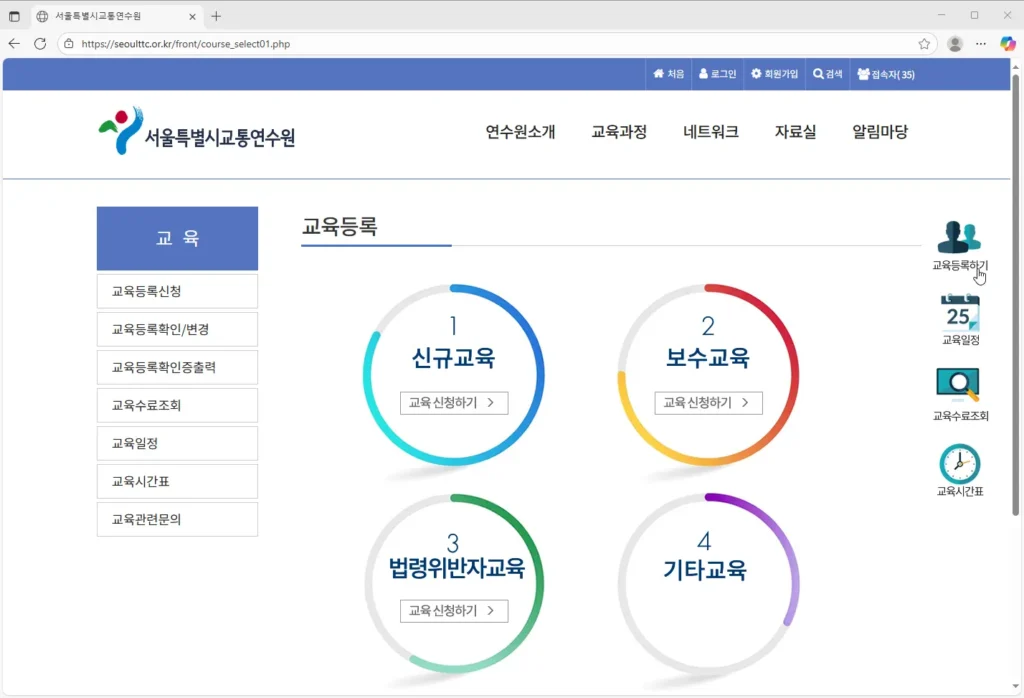Viewport: 1024px width, 698px height.
Task: Click 교육 신청하기 under 신규교육
Action: [454, 403]
